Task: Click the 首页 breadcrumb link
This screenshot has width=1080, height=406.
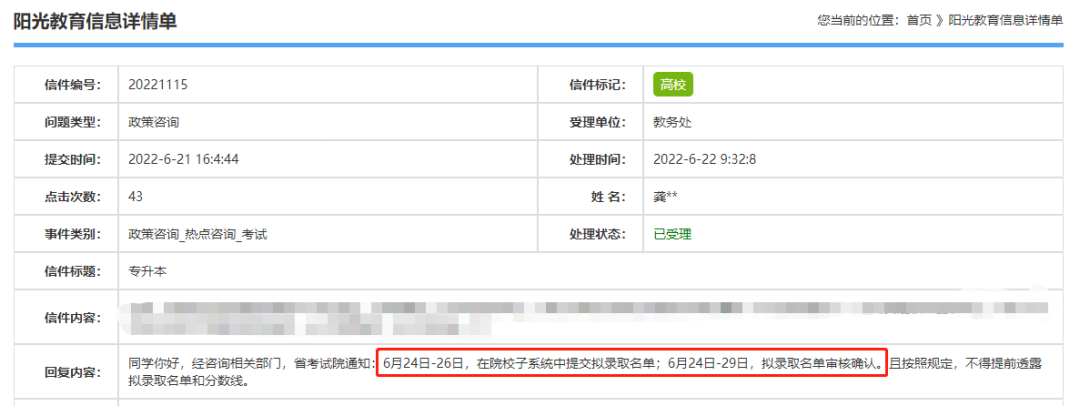Action: tap(919, 20)
